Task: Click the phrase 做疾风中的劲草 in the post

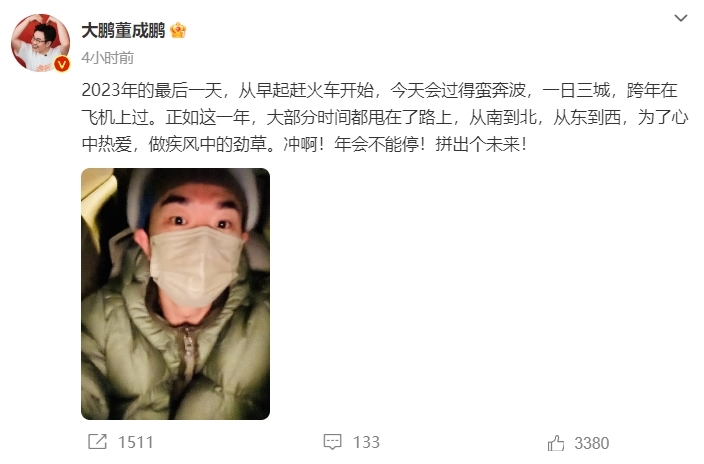Action: (208, 145)
